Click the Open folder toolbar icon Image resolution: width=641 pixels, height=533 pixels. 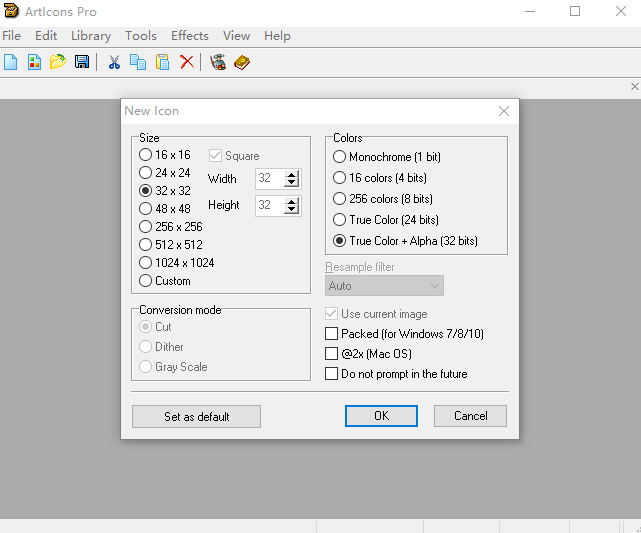tap(58, 62)
